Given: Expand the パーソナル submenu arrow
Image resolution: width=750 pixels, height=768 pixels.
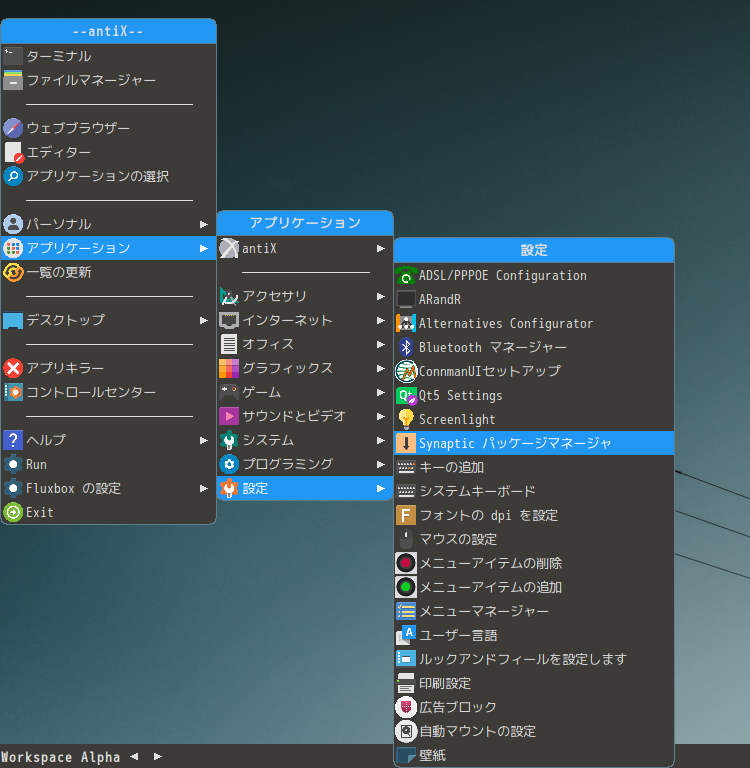Looking at the screenshot, I should click(x=204, y=224).
